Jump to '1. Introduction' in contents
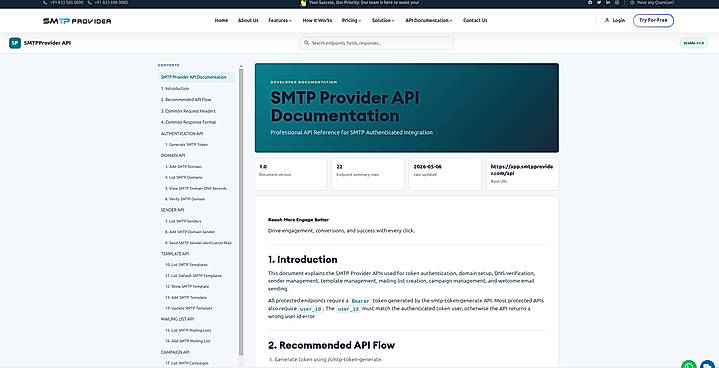This screenshot has height=368, width=719. pyautogui.click(x=175, y=88)
